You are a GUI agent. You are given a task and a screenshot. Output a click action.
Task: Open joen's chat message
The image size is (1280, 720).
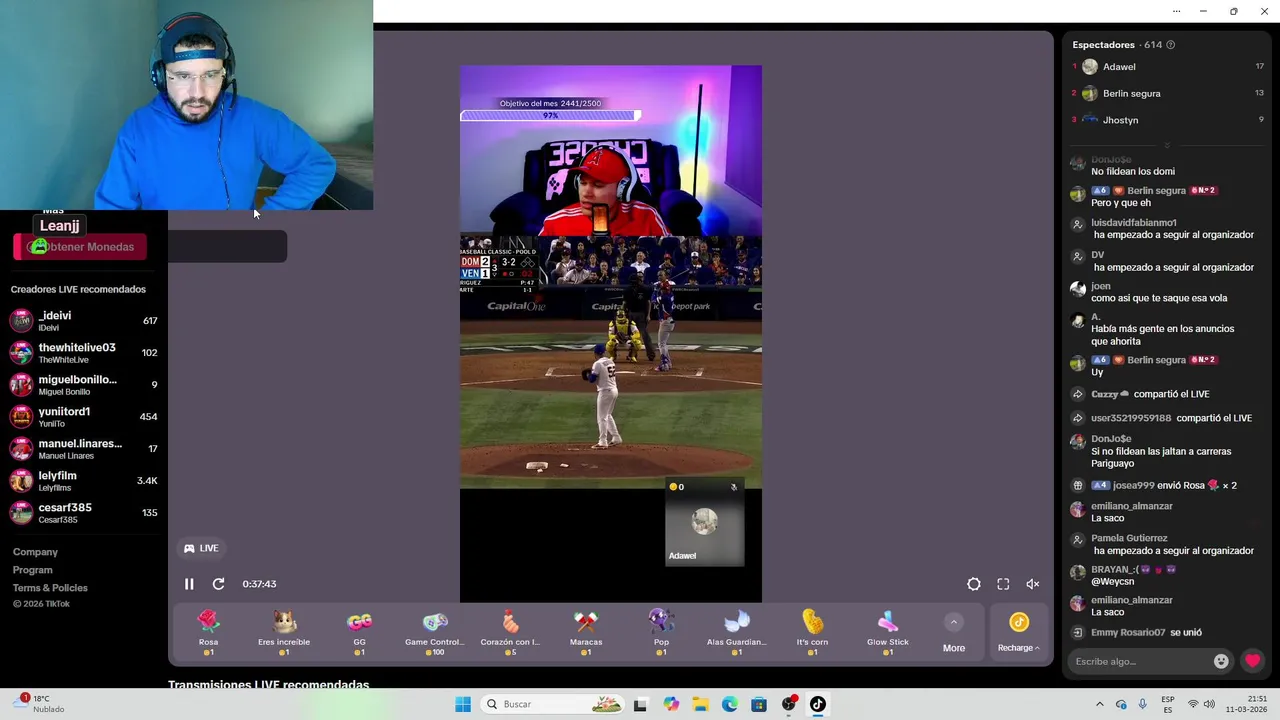pos(1159,292)
